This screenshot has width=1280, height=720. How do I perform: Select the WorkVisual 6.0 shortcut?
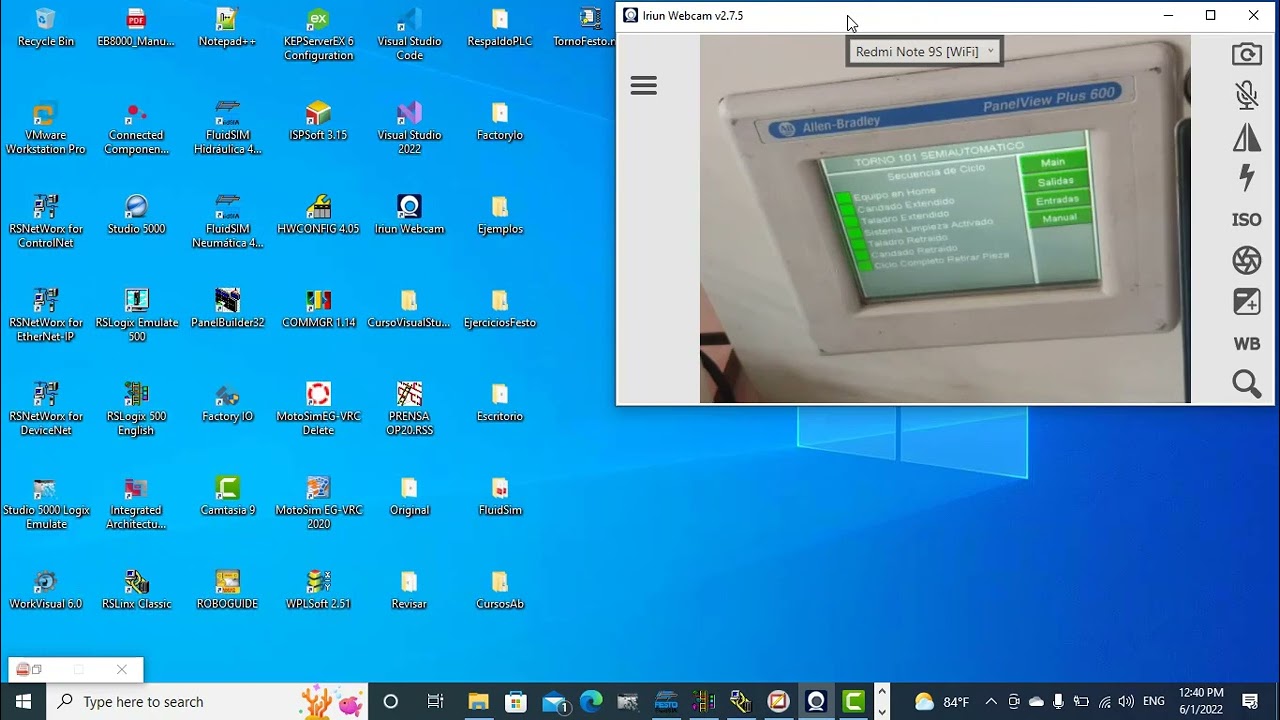click(46, 590)
